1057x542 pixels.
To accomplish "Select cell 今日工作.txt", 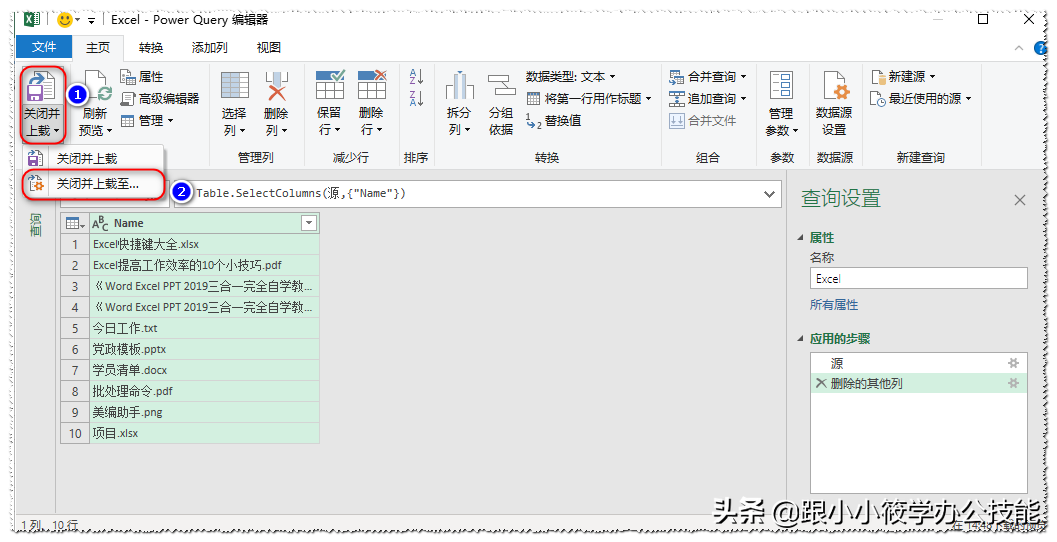I will (204, 328).
